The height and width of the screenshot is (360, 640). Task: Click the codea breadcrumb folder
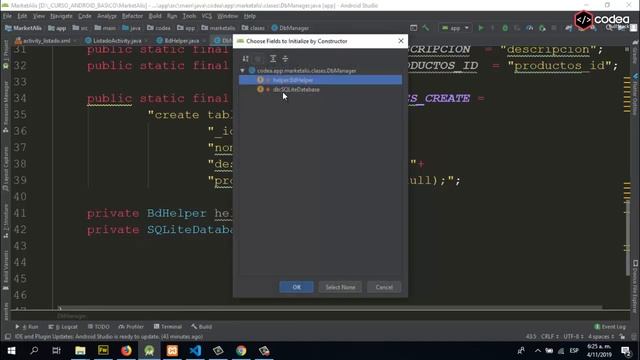159,28
